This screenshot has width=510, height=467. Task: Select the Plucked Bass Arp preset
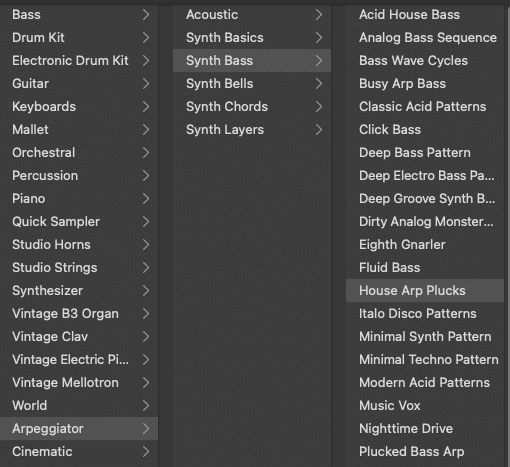tap(425, 452)
